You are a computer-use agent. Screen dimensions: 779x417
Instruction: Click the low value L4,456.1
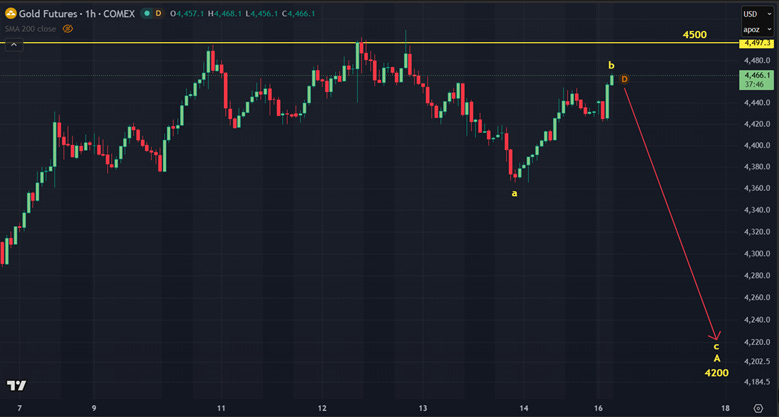click(261, 14)
